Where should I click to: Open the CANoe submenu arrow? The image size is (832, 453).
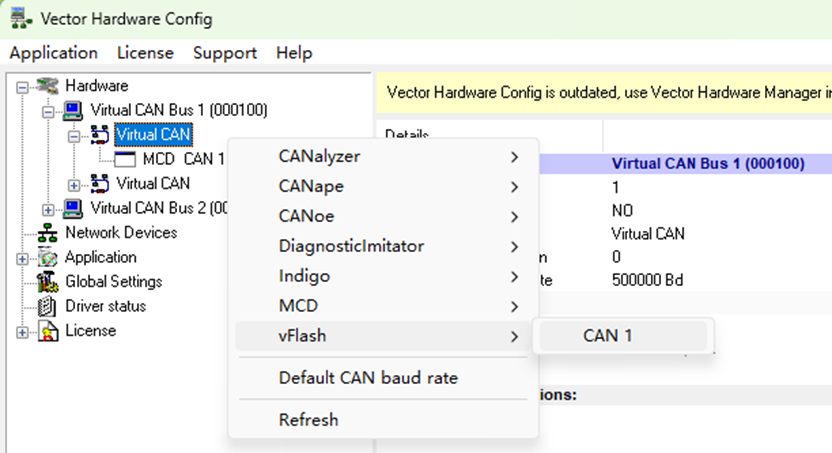tap(514, 216)
